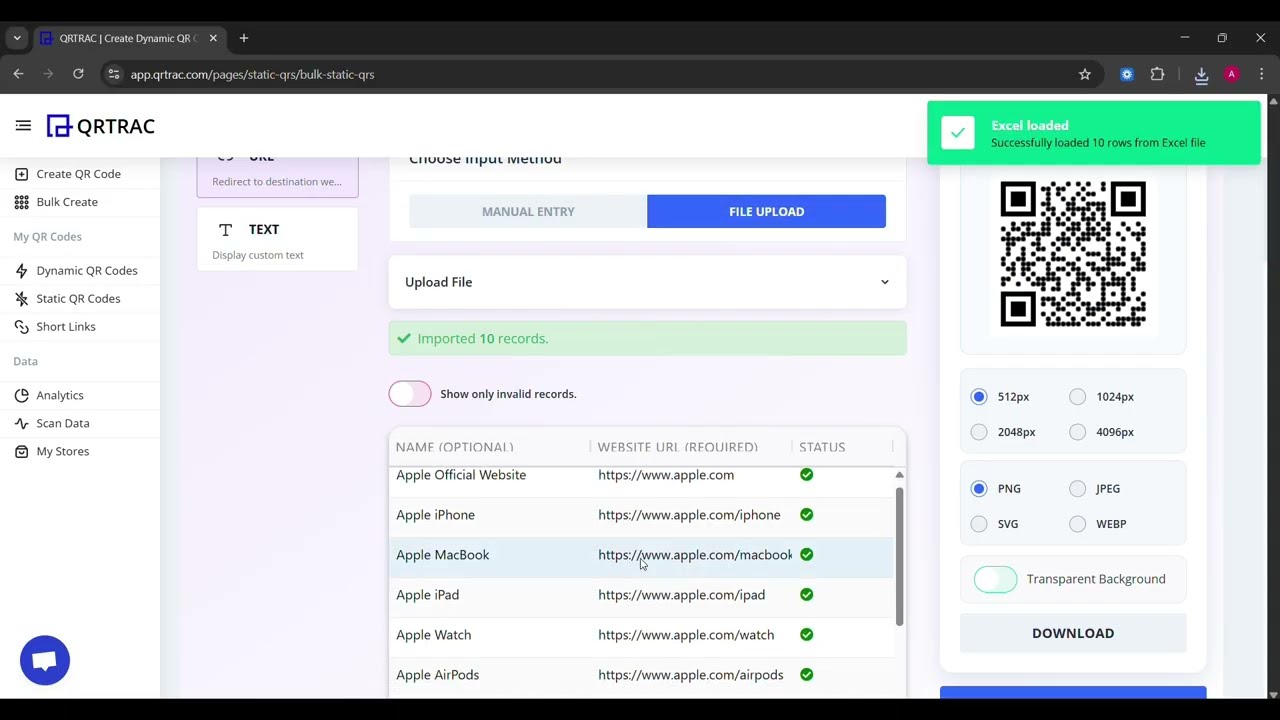Go to Static QR Codes
The width and height of the screenshot is (1280, 720).
(78, 299)
